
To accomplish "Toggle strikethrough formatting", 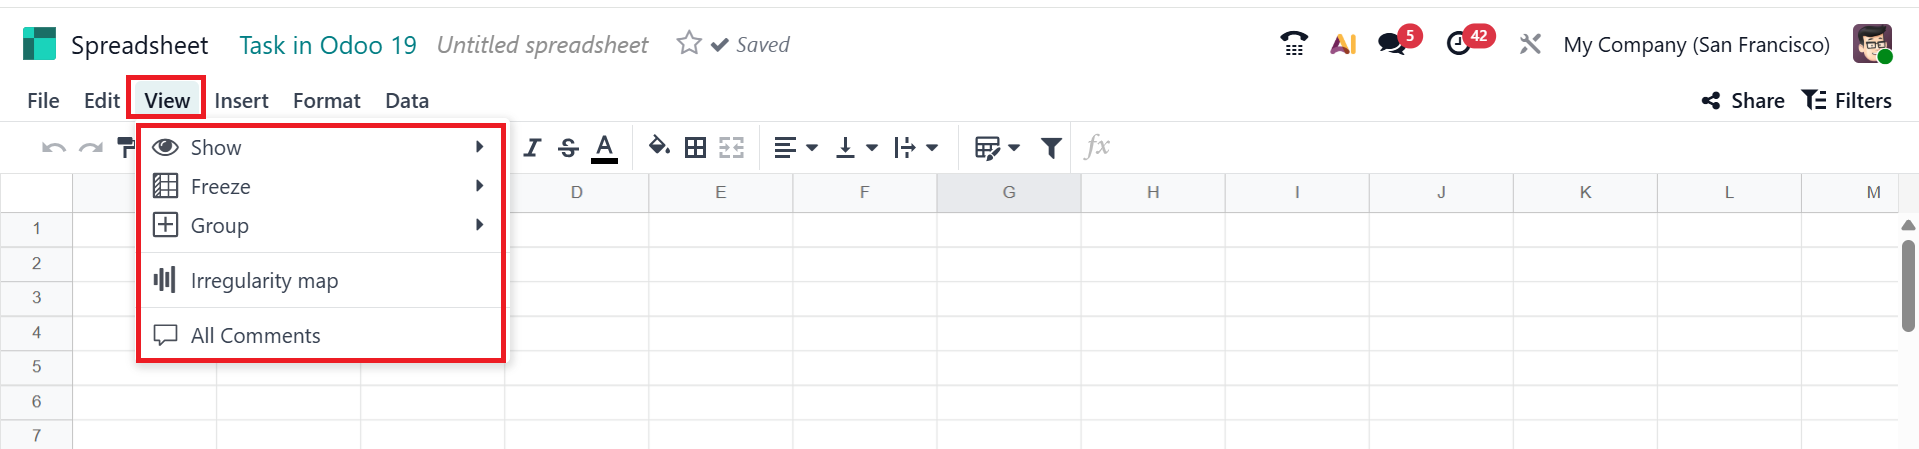I will (x=568, y=148).
